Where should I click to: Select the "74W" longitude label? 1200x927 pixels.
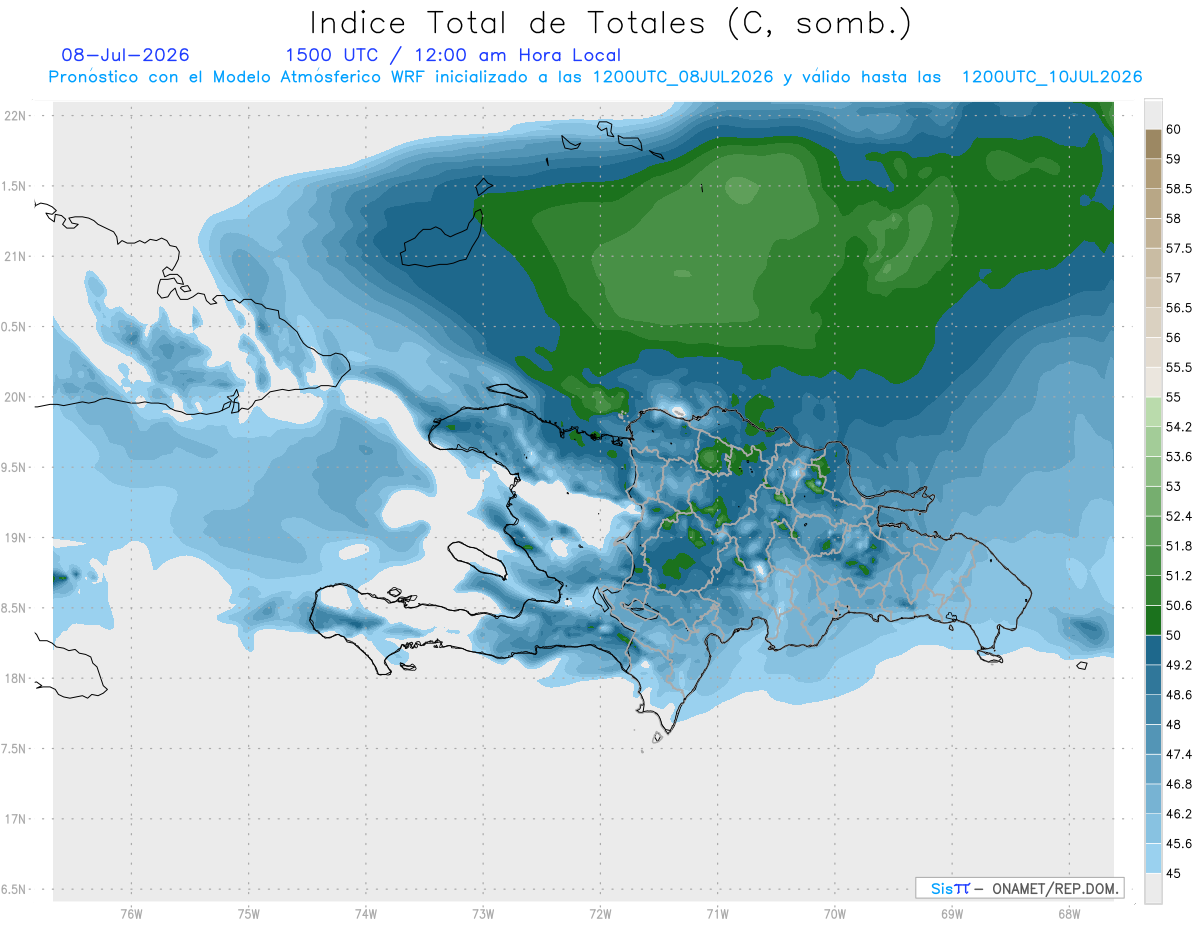pyautogui.click(x=365, y=913)
